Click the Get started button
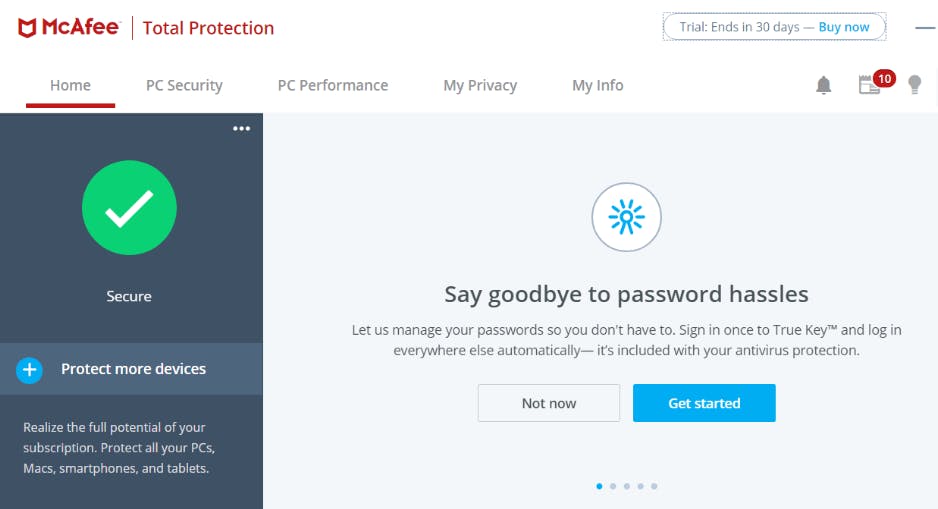Viewport: 938px width, 509px height. 704,403
